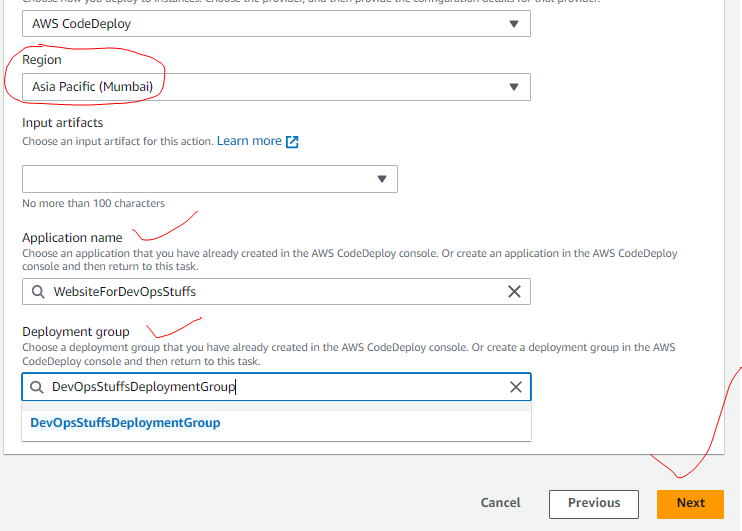Click the Application name label
742x531 pixels.
point(72,238)
